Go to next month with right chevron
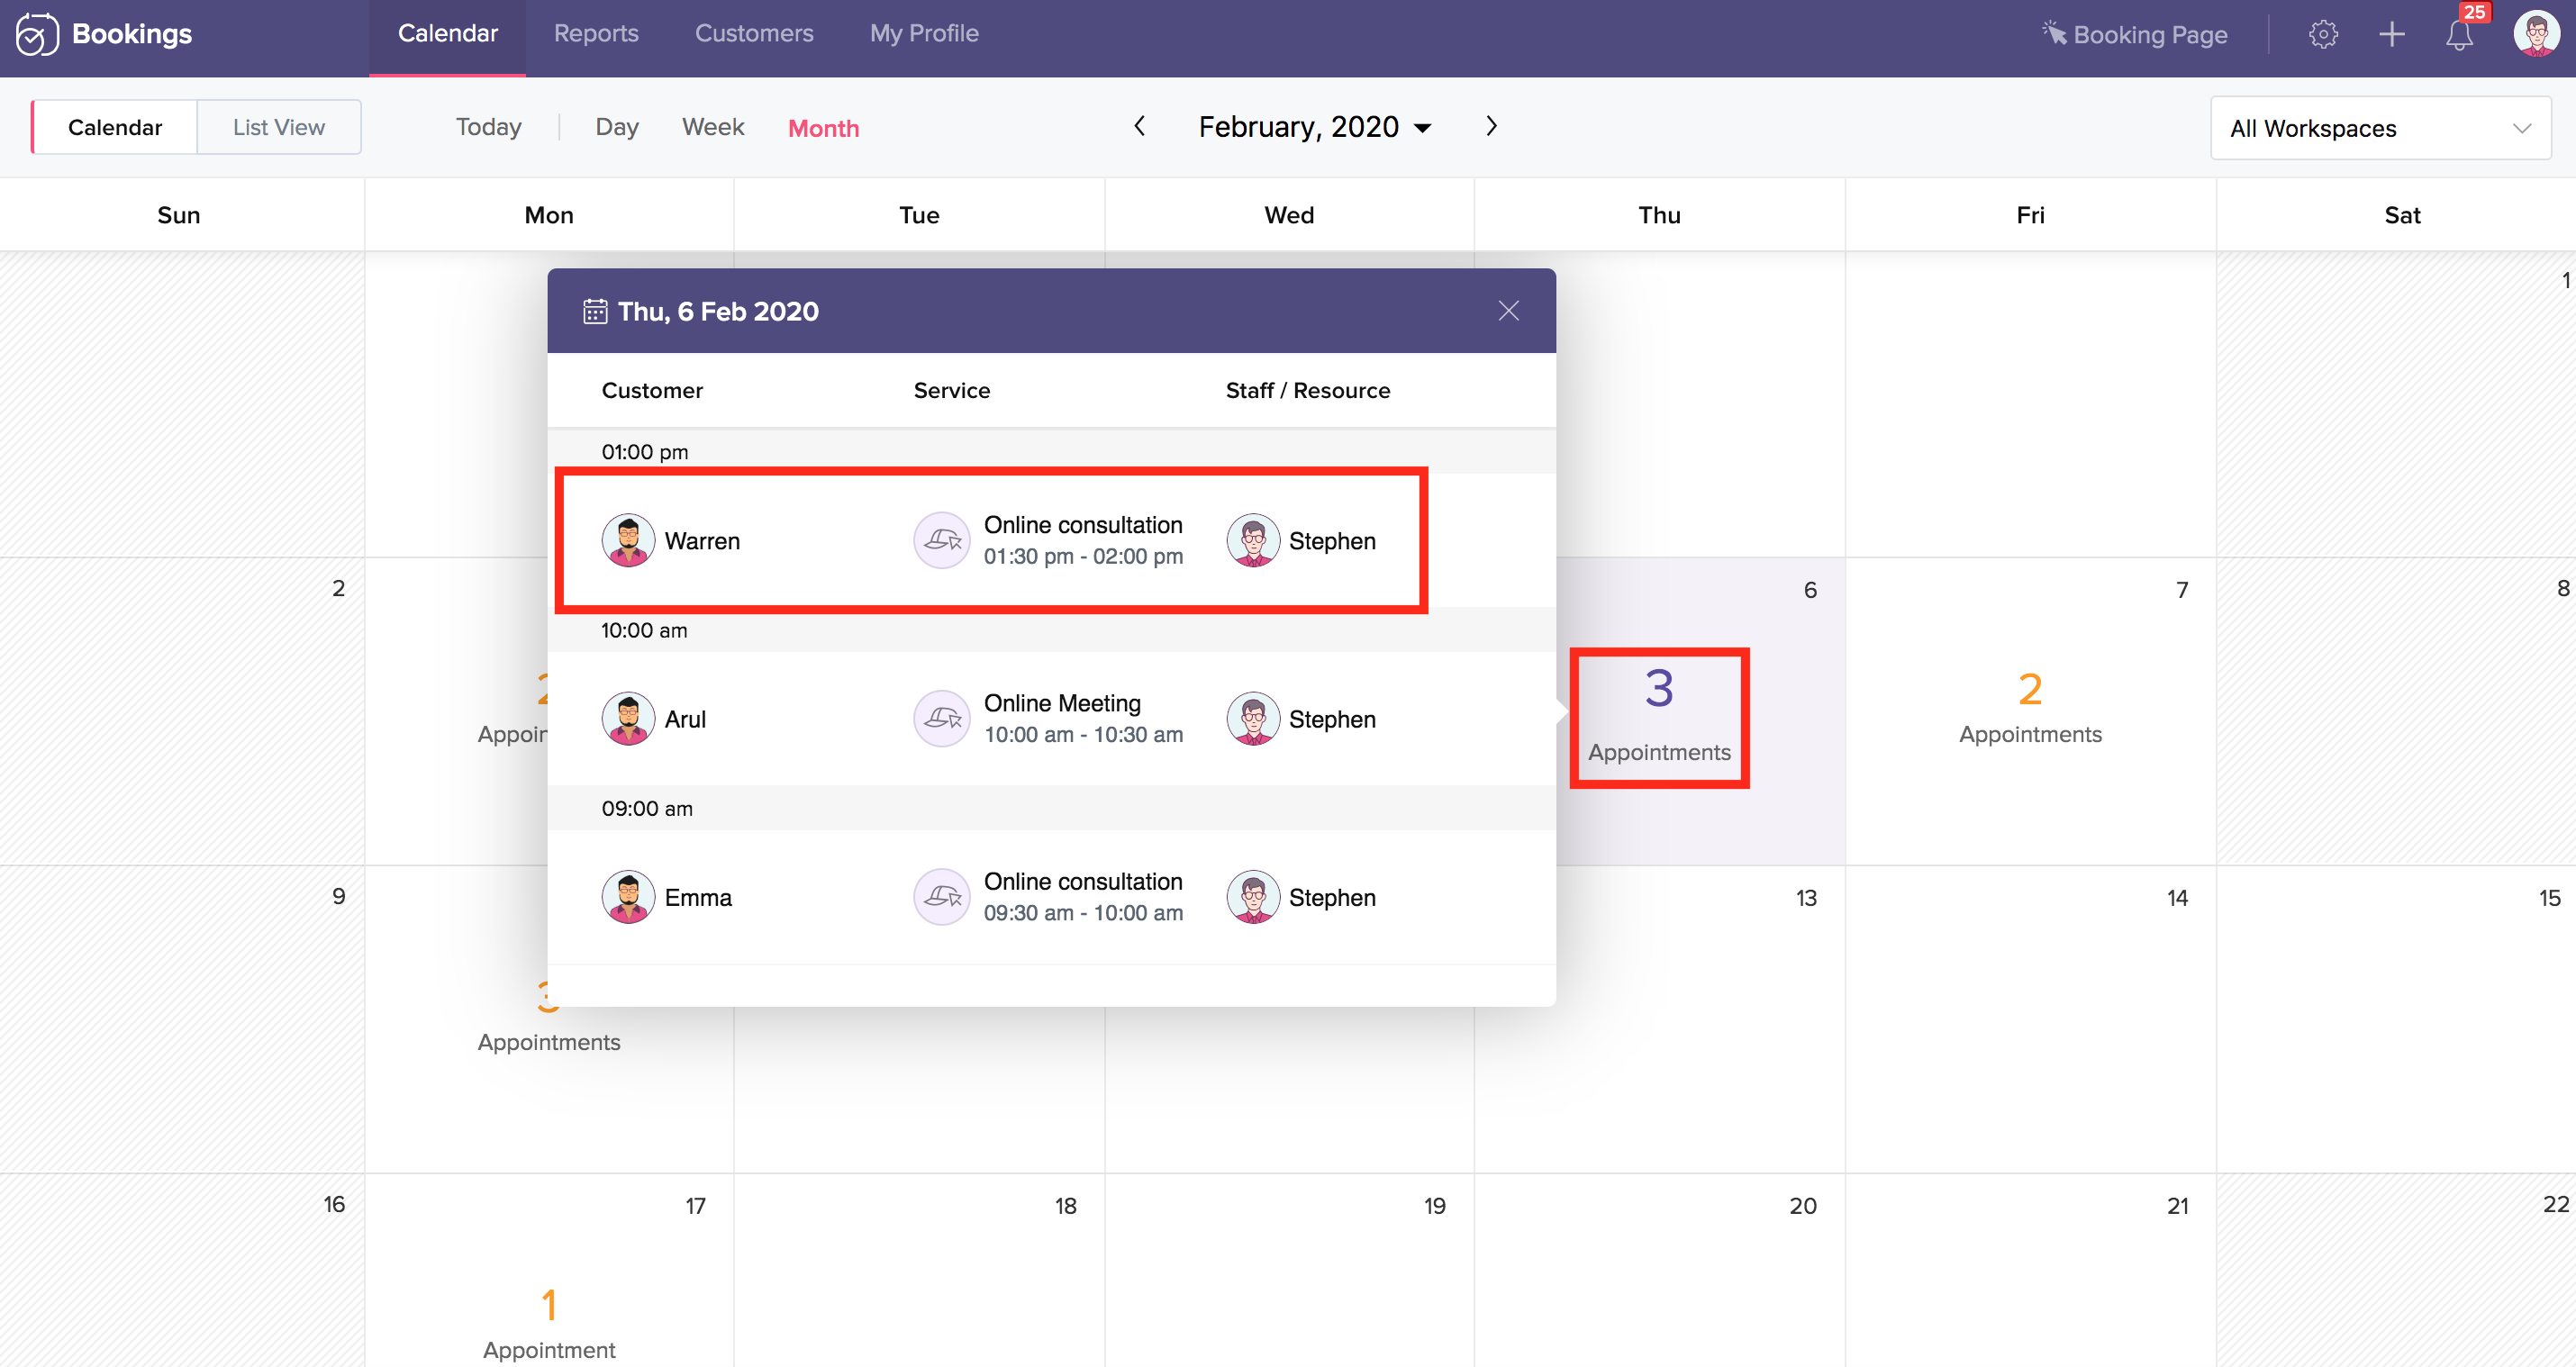 coord(1491,126)
